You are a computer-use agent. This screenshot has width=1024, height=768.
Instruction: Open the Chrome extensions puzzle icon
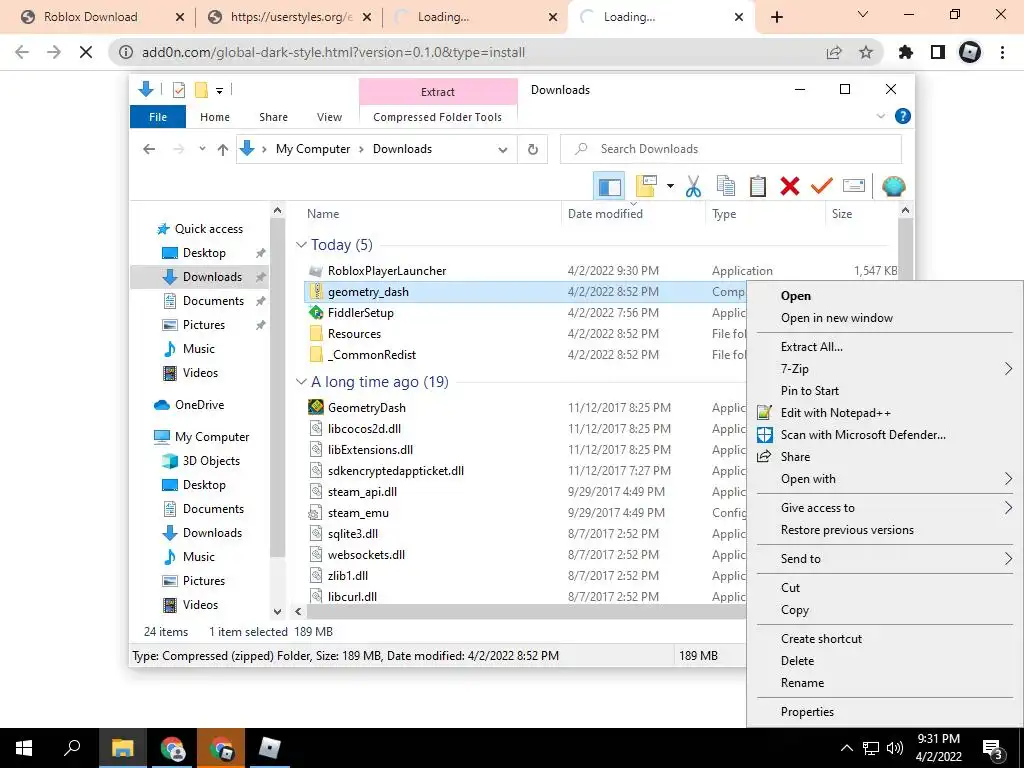coord(906,52)
